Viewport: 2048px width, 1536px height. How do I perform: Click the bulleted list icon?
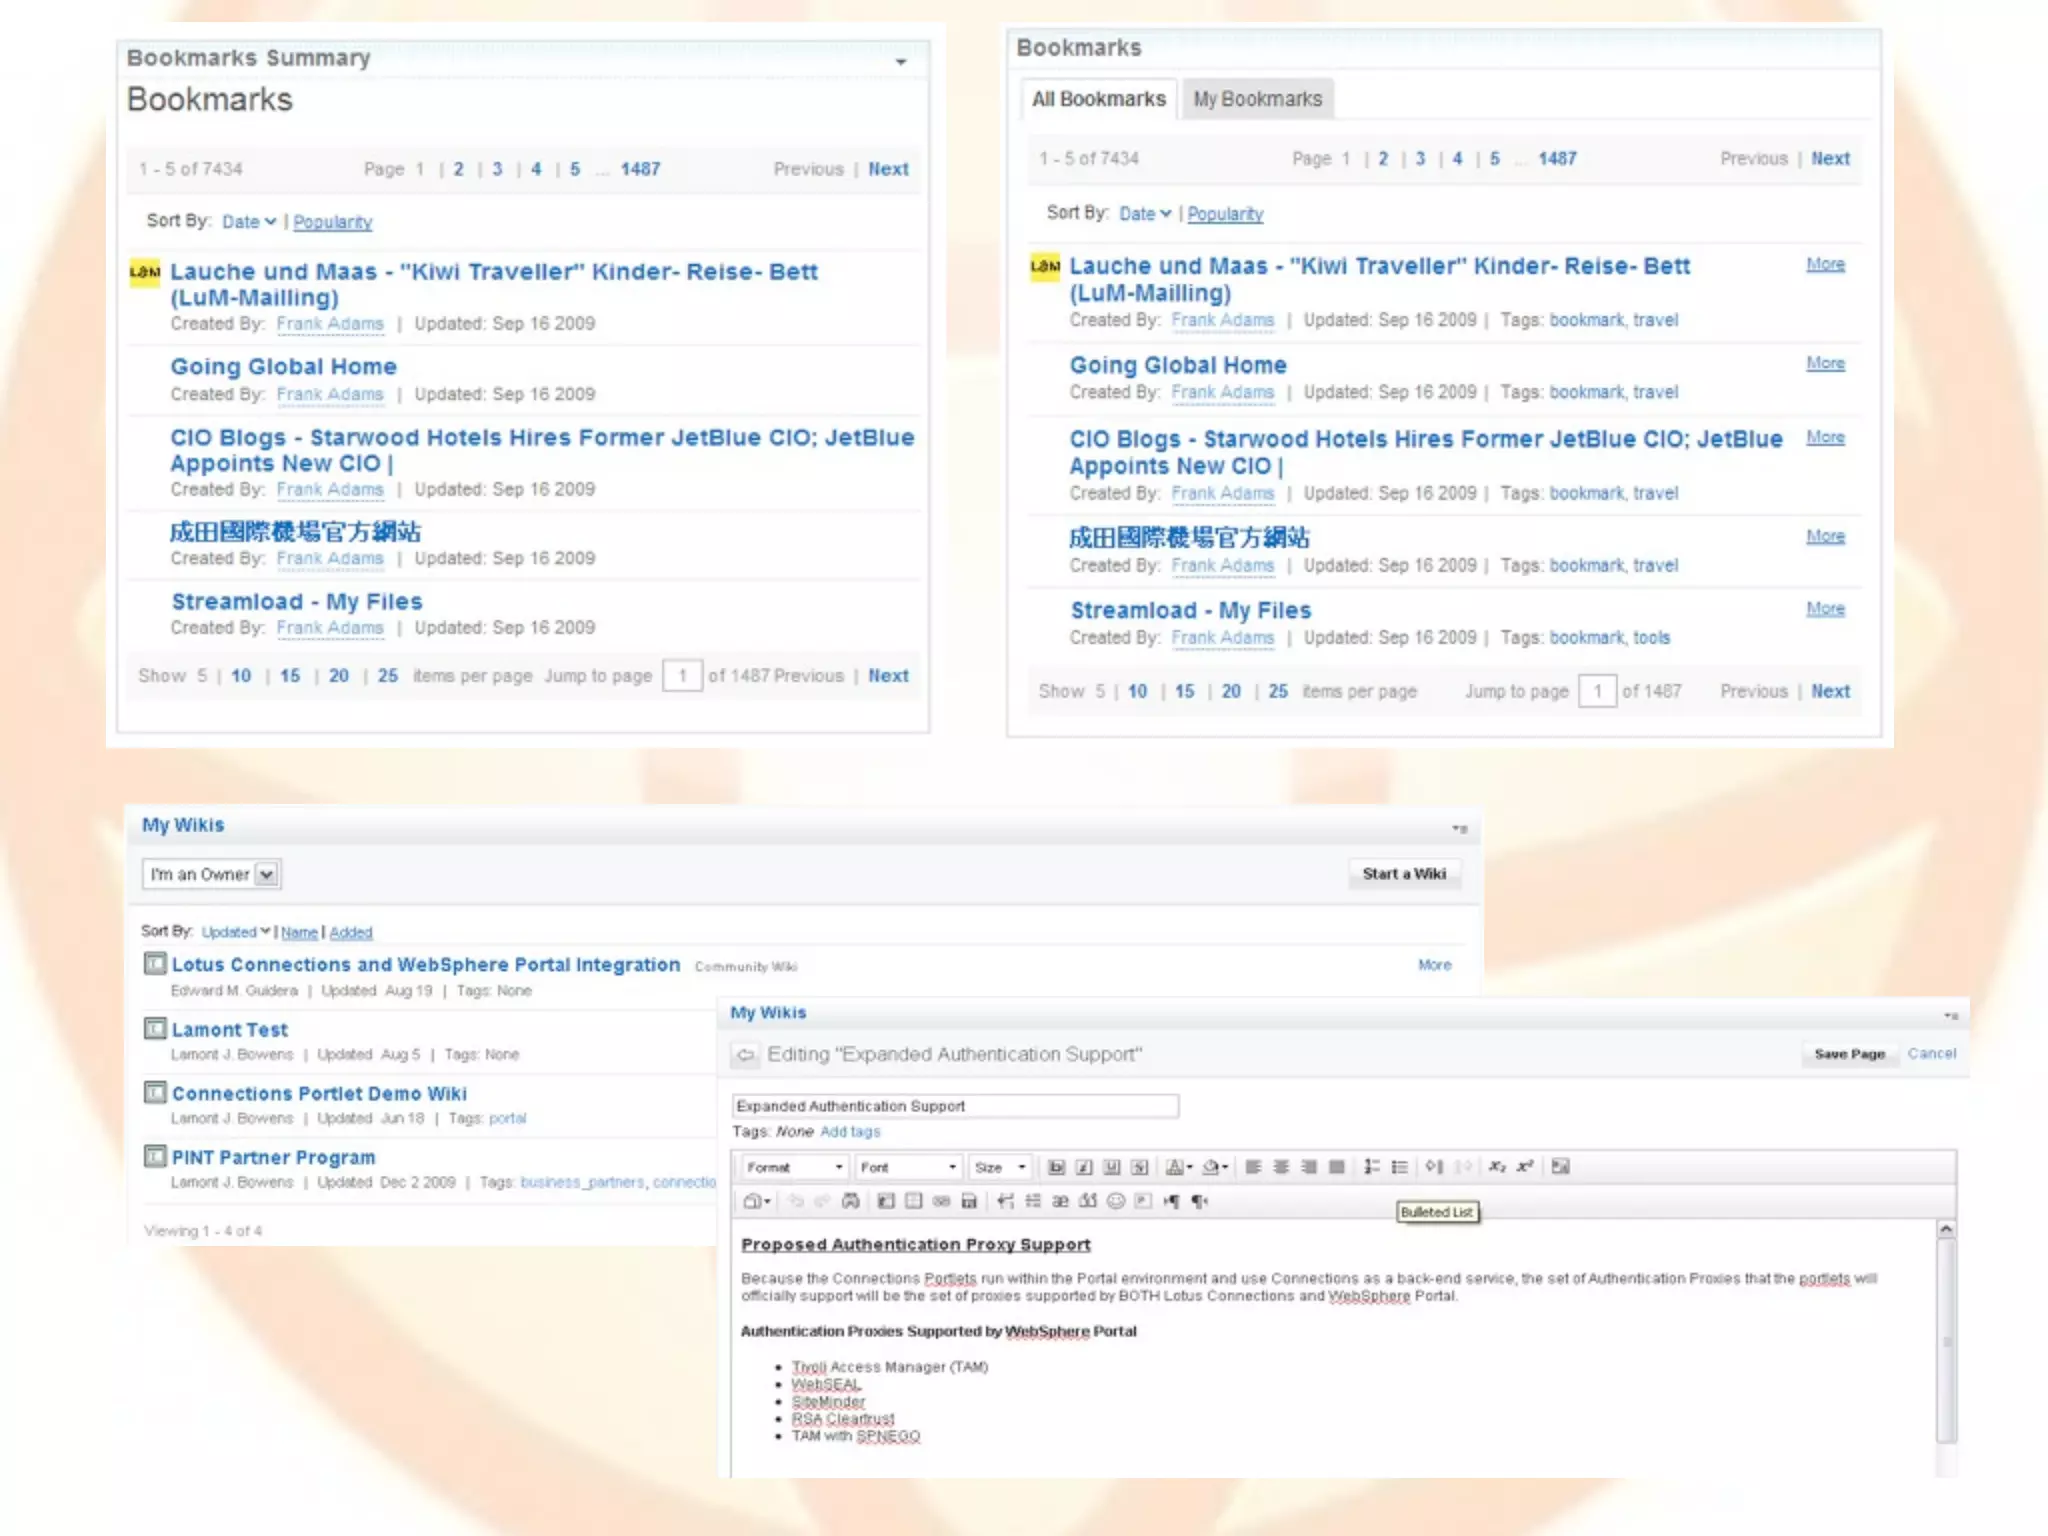1400,1167
